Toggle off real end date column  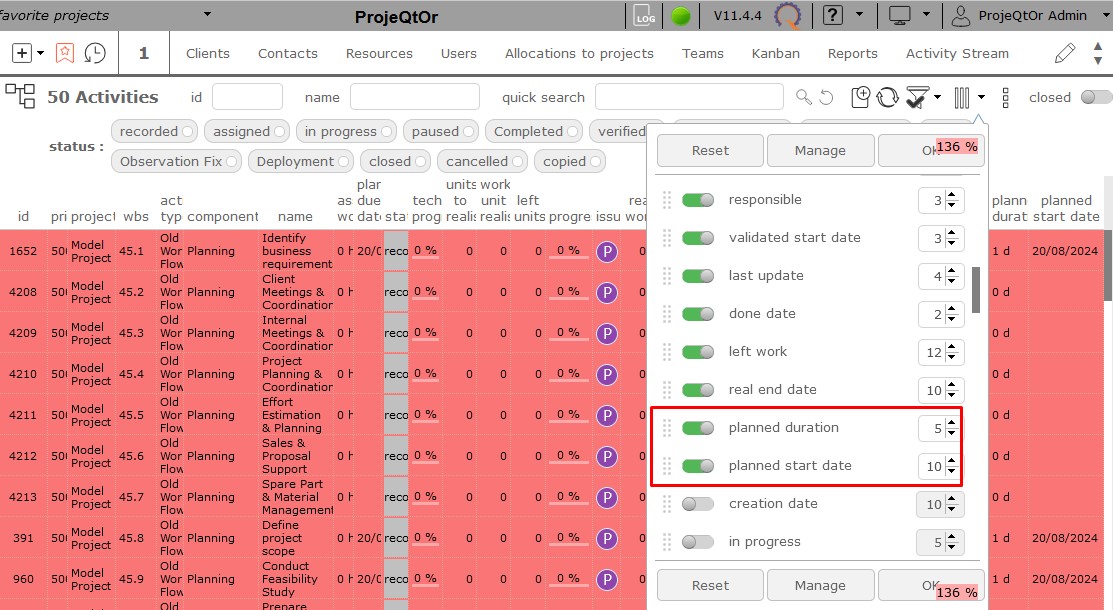click(x=698, y=390)
